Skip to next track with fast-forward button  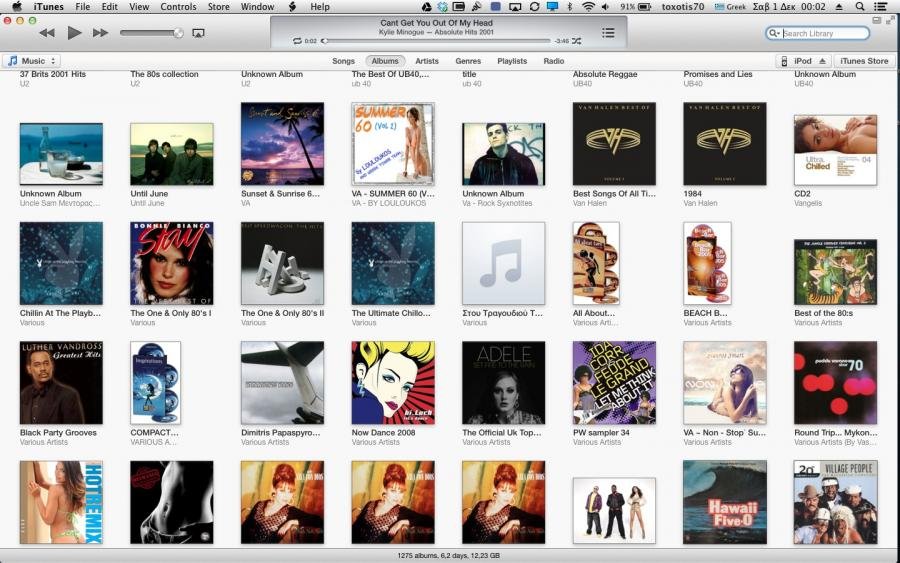pos(100,33)
